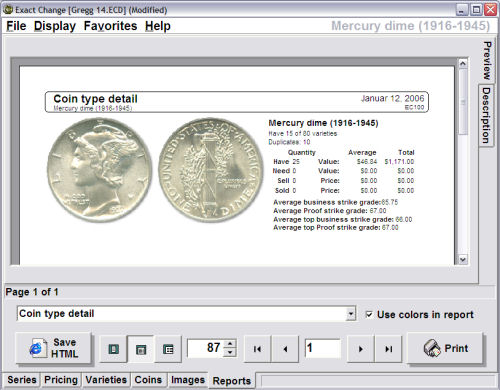Open the Favorites menu
Screen dimensions: 500x390
(x=110, y=26)
